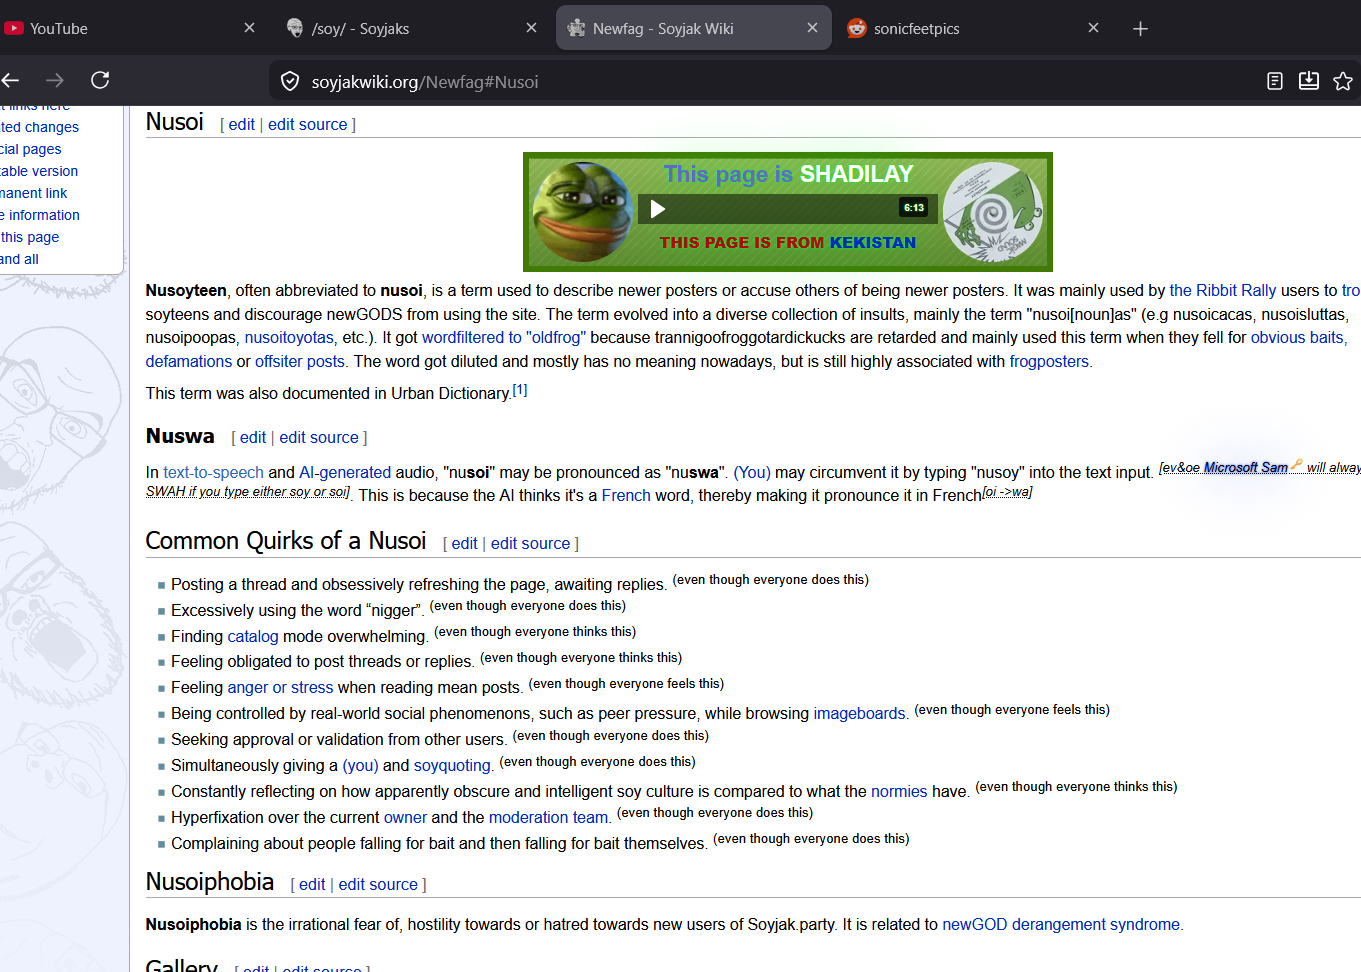Click the install/download icon in the address bar
Screen dimensions: 1361x972
(1308, 81)
